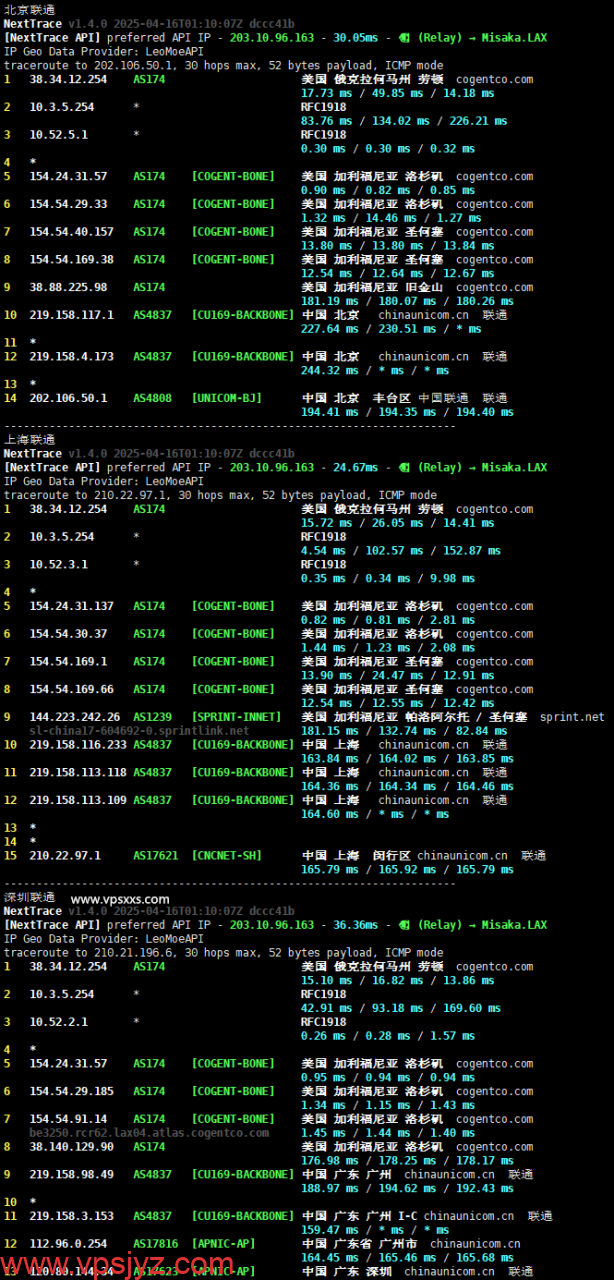Select the 30.05ms API latency value

tap(355, 37)
